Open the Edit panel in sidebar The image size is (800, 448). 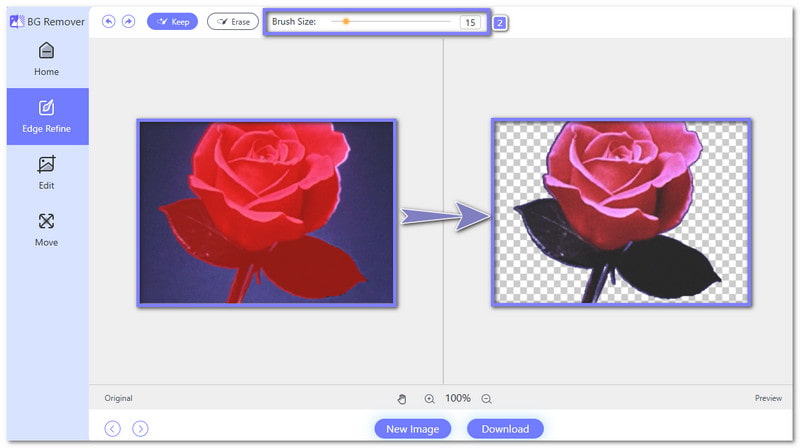click(46, 173)
